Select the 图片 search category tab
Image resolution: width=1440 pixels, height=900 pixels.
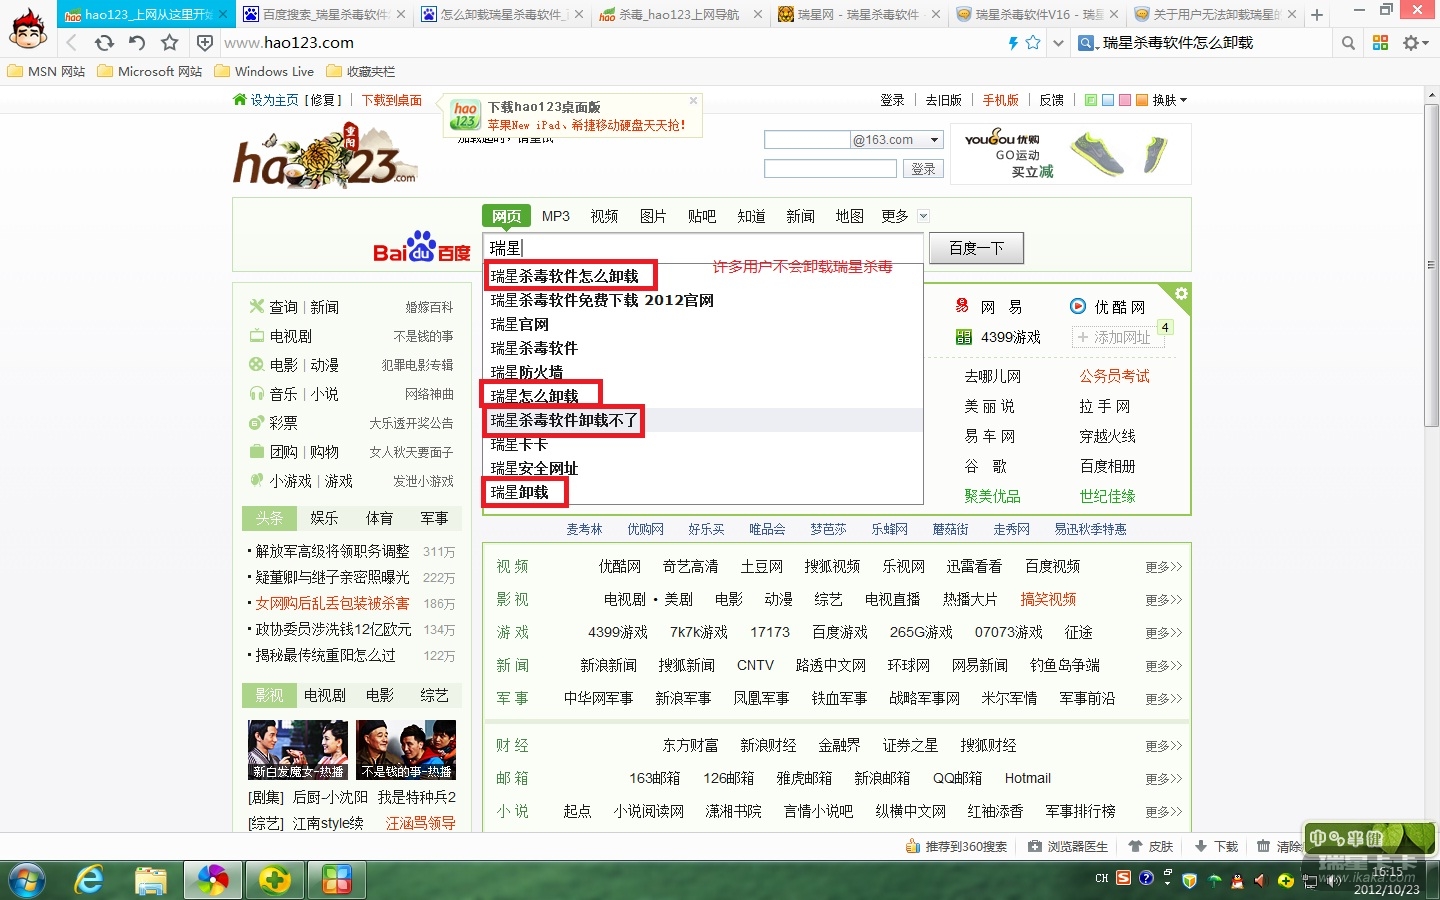click(x=653, y=216)
